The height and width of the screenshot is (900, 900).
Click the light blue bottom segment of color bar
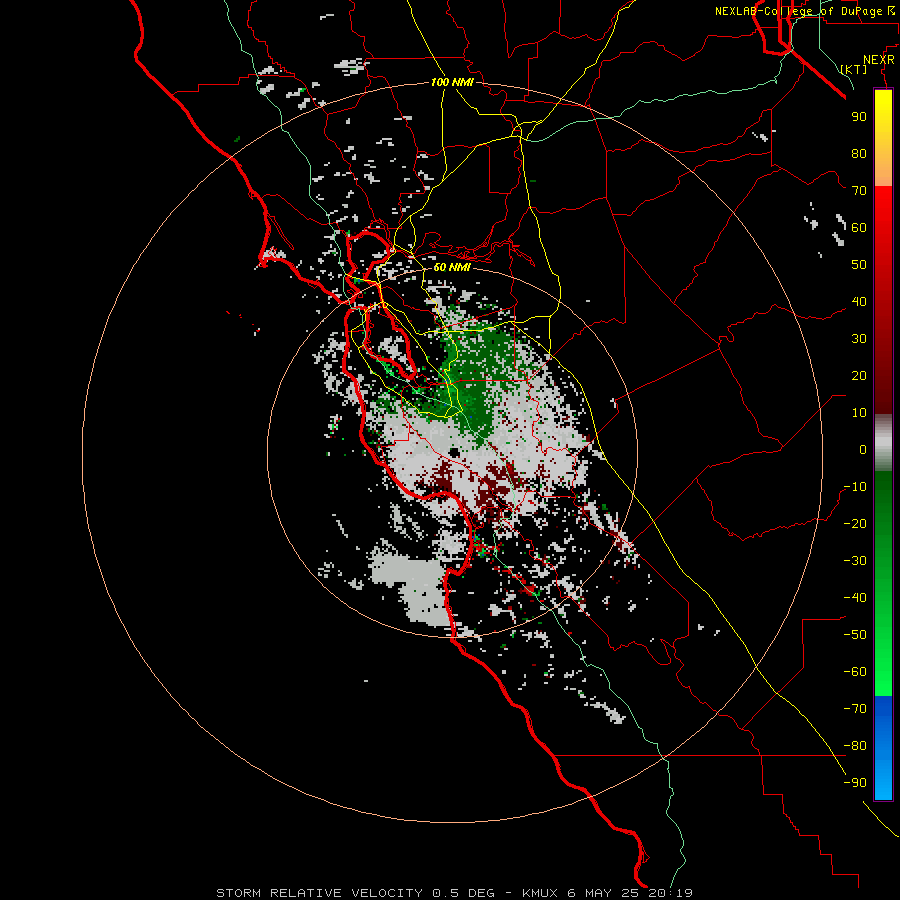point(883,775)
